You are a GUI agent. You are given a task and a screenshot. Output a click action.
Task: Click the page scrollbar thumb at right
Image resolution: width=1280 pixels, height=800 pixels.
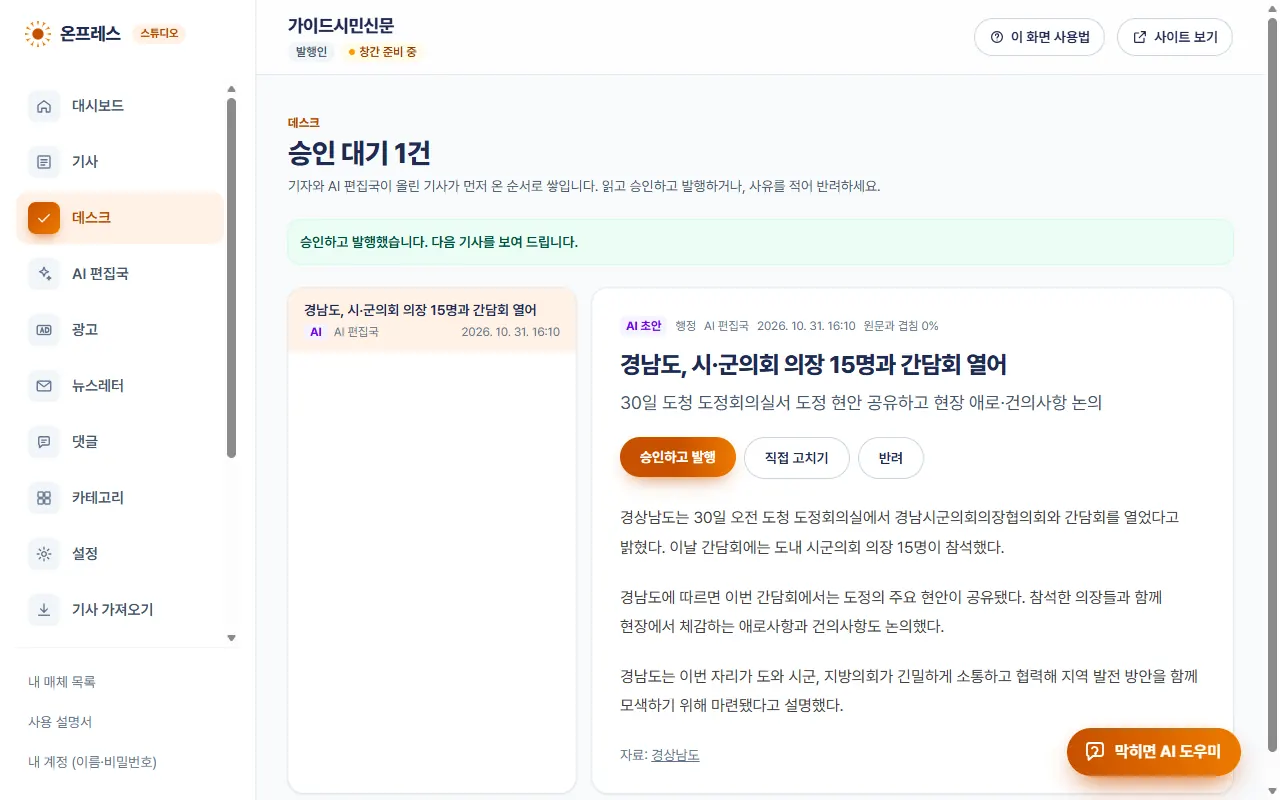coord(1272,385)
